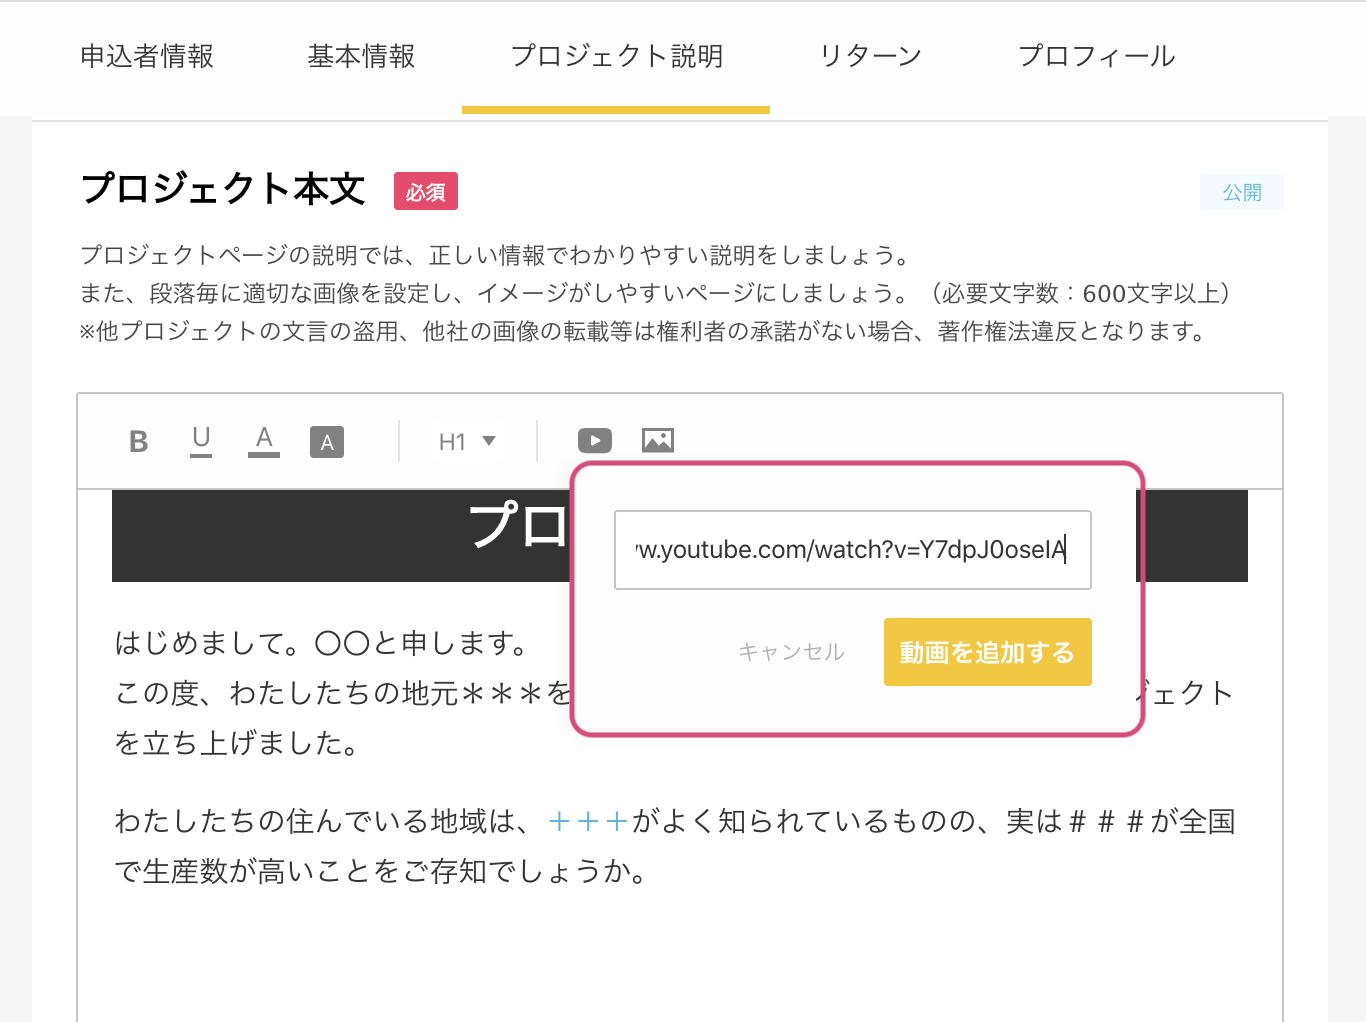Click the red 必須 badge
Screen dimensions: 1366x1022
pos(425,191)
